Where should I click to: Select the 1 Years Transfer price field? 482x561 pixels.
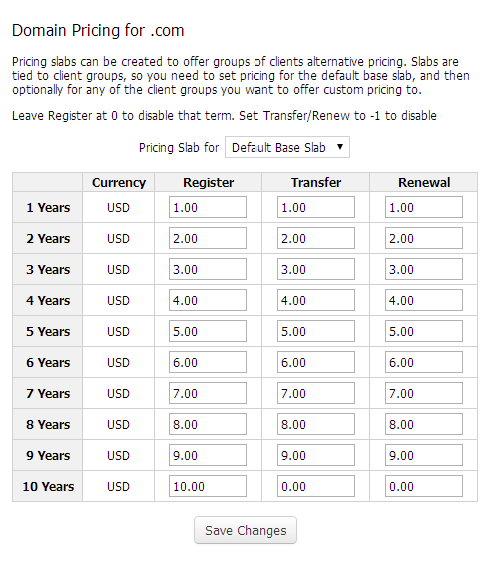316,207
